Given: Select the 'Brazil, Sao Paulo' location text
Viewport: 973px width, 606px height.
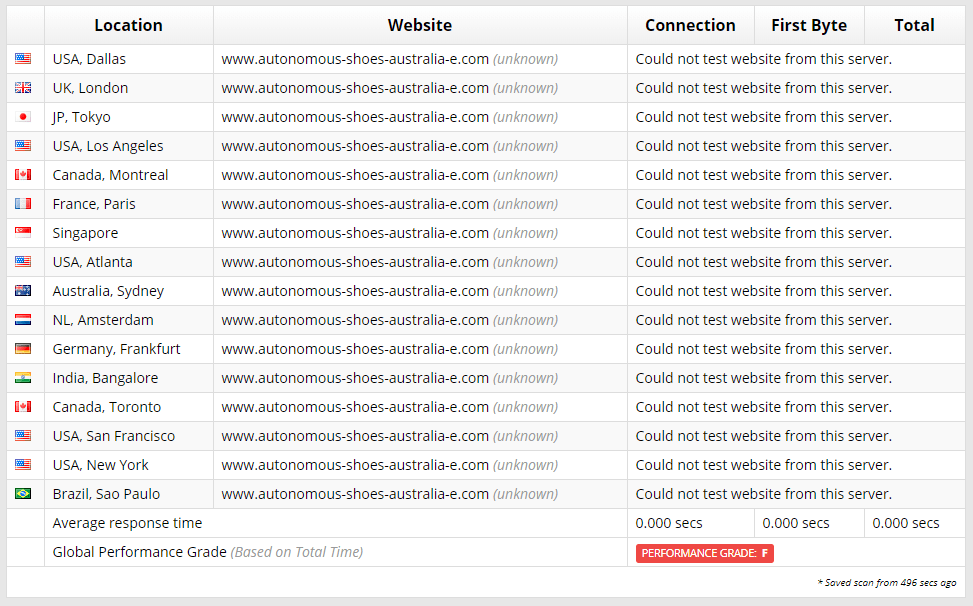Looking at the screenshot, I should point(107,494).
